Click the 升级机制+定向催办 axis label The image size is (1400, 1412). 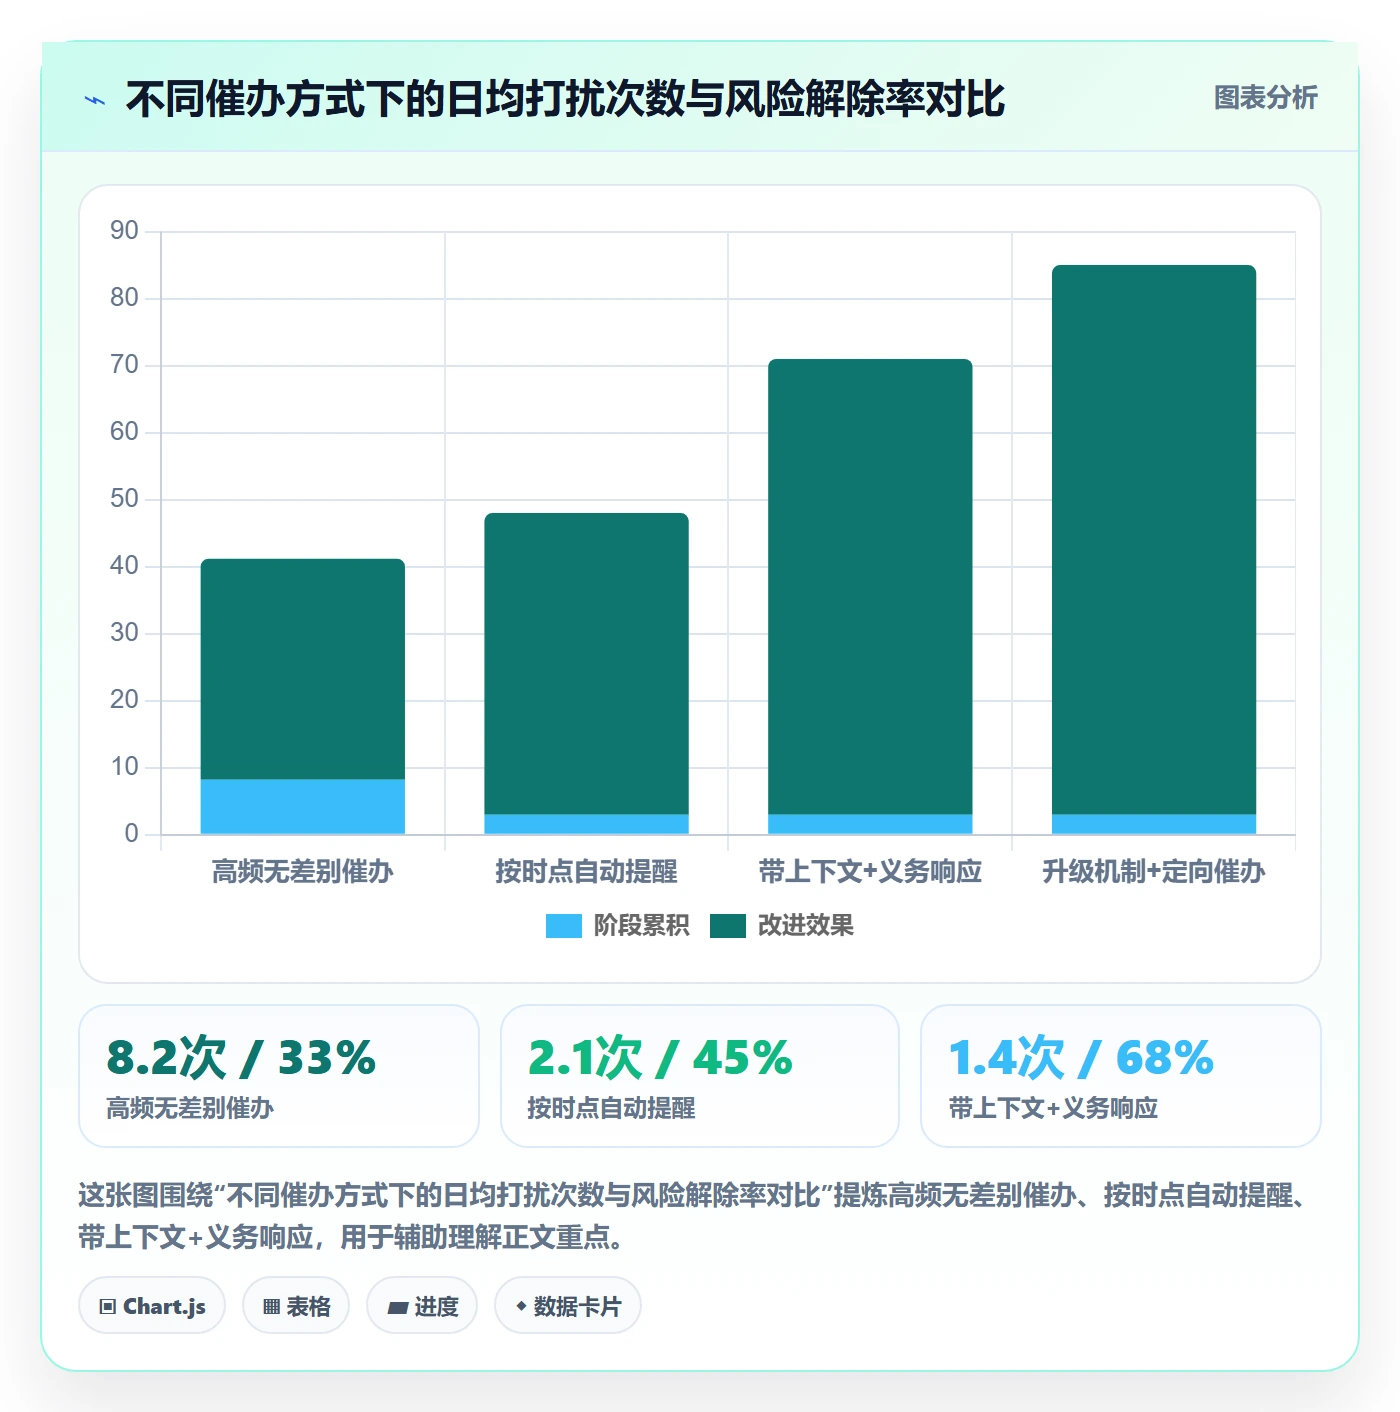[x=1154, y=872]
